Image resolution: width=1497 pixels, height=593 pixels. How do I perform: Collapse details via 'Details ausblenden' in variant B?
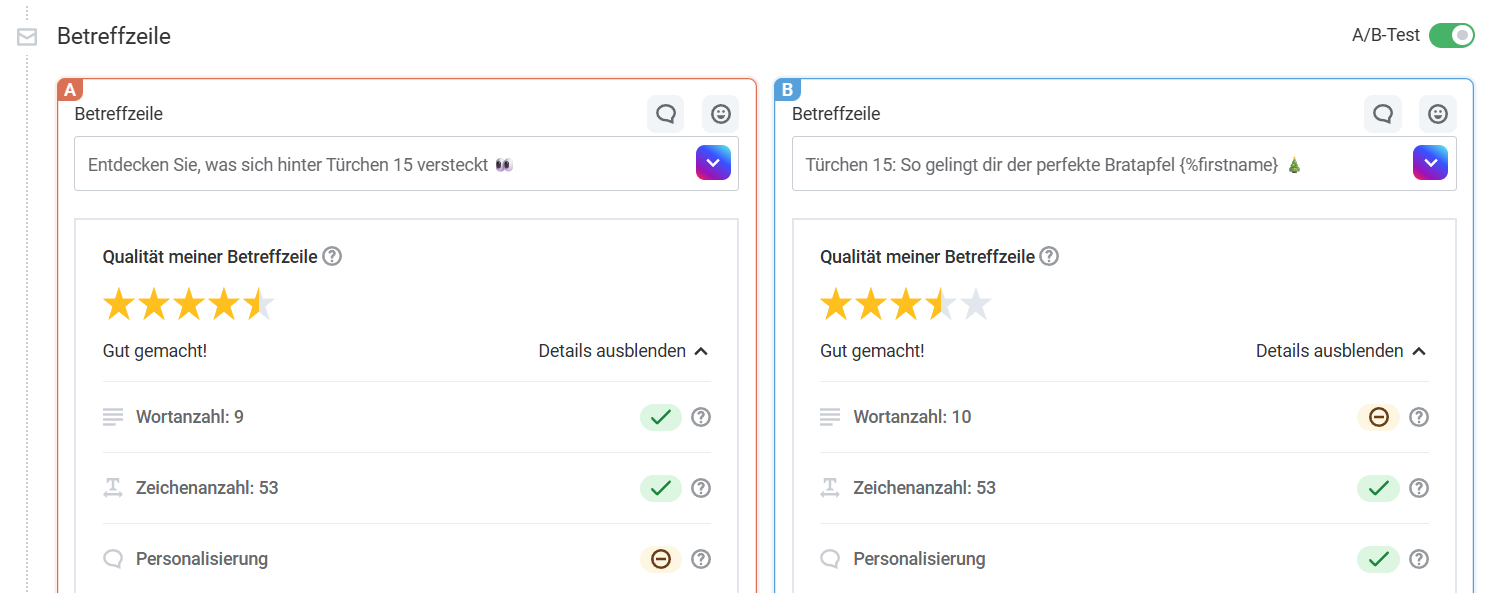(1340, 351)
